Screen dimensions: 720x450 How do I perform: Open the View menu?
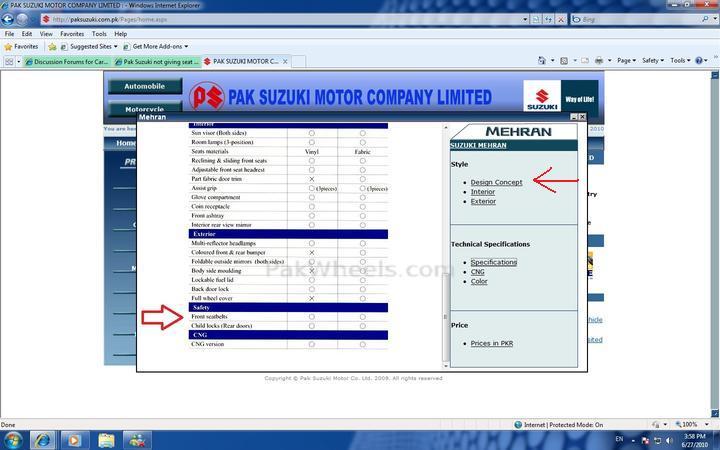pos(46,34)
